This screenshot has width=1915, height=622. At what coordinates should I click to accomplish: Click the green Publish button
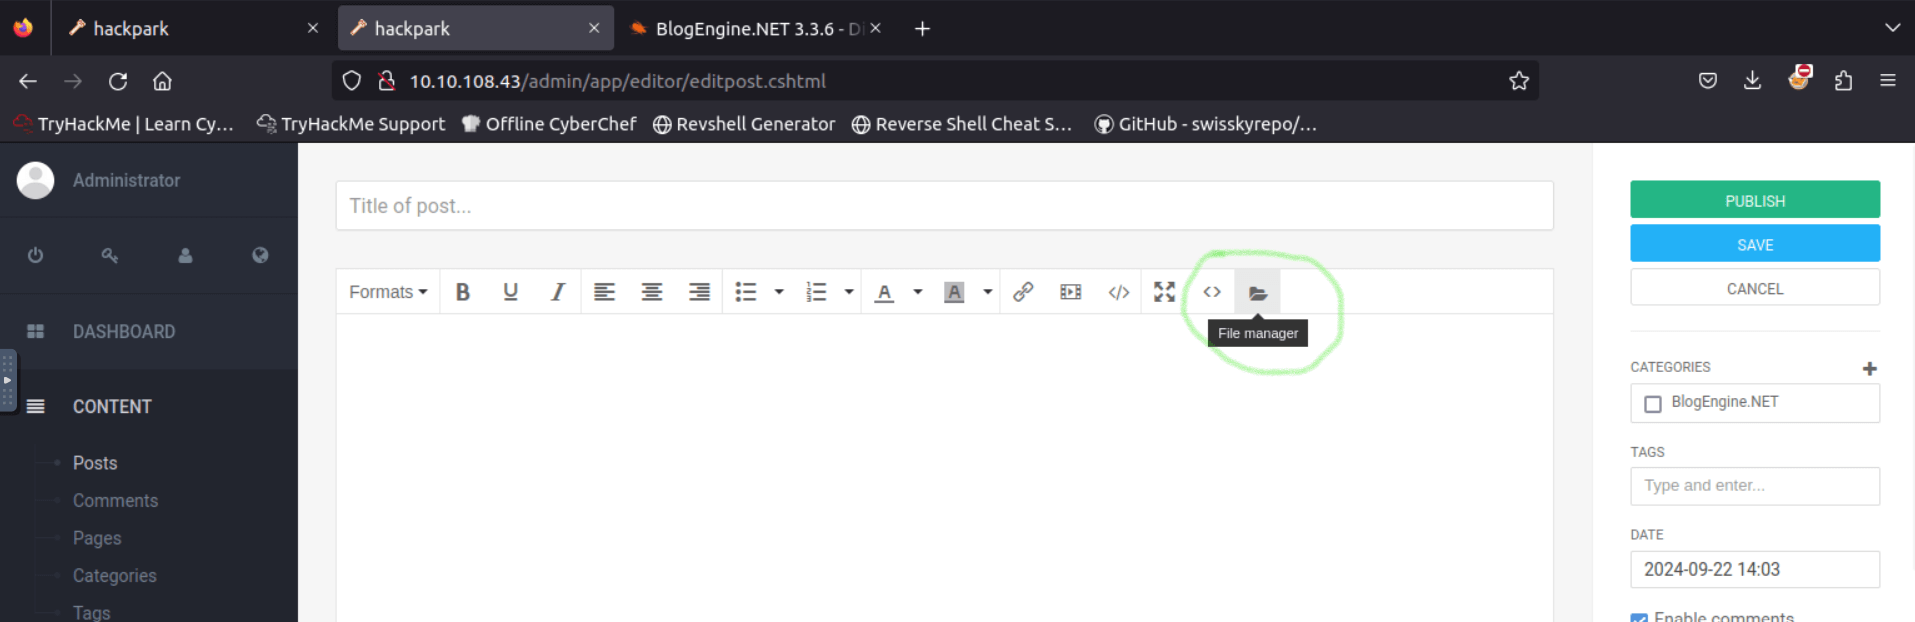point(1754,200)
